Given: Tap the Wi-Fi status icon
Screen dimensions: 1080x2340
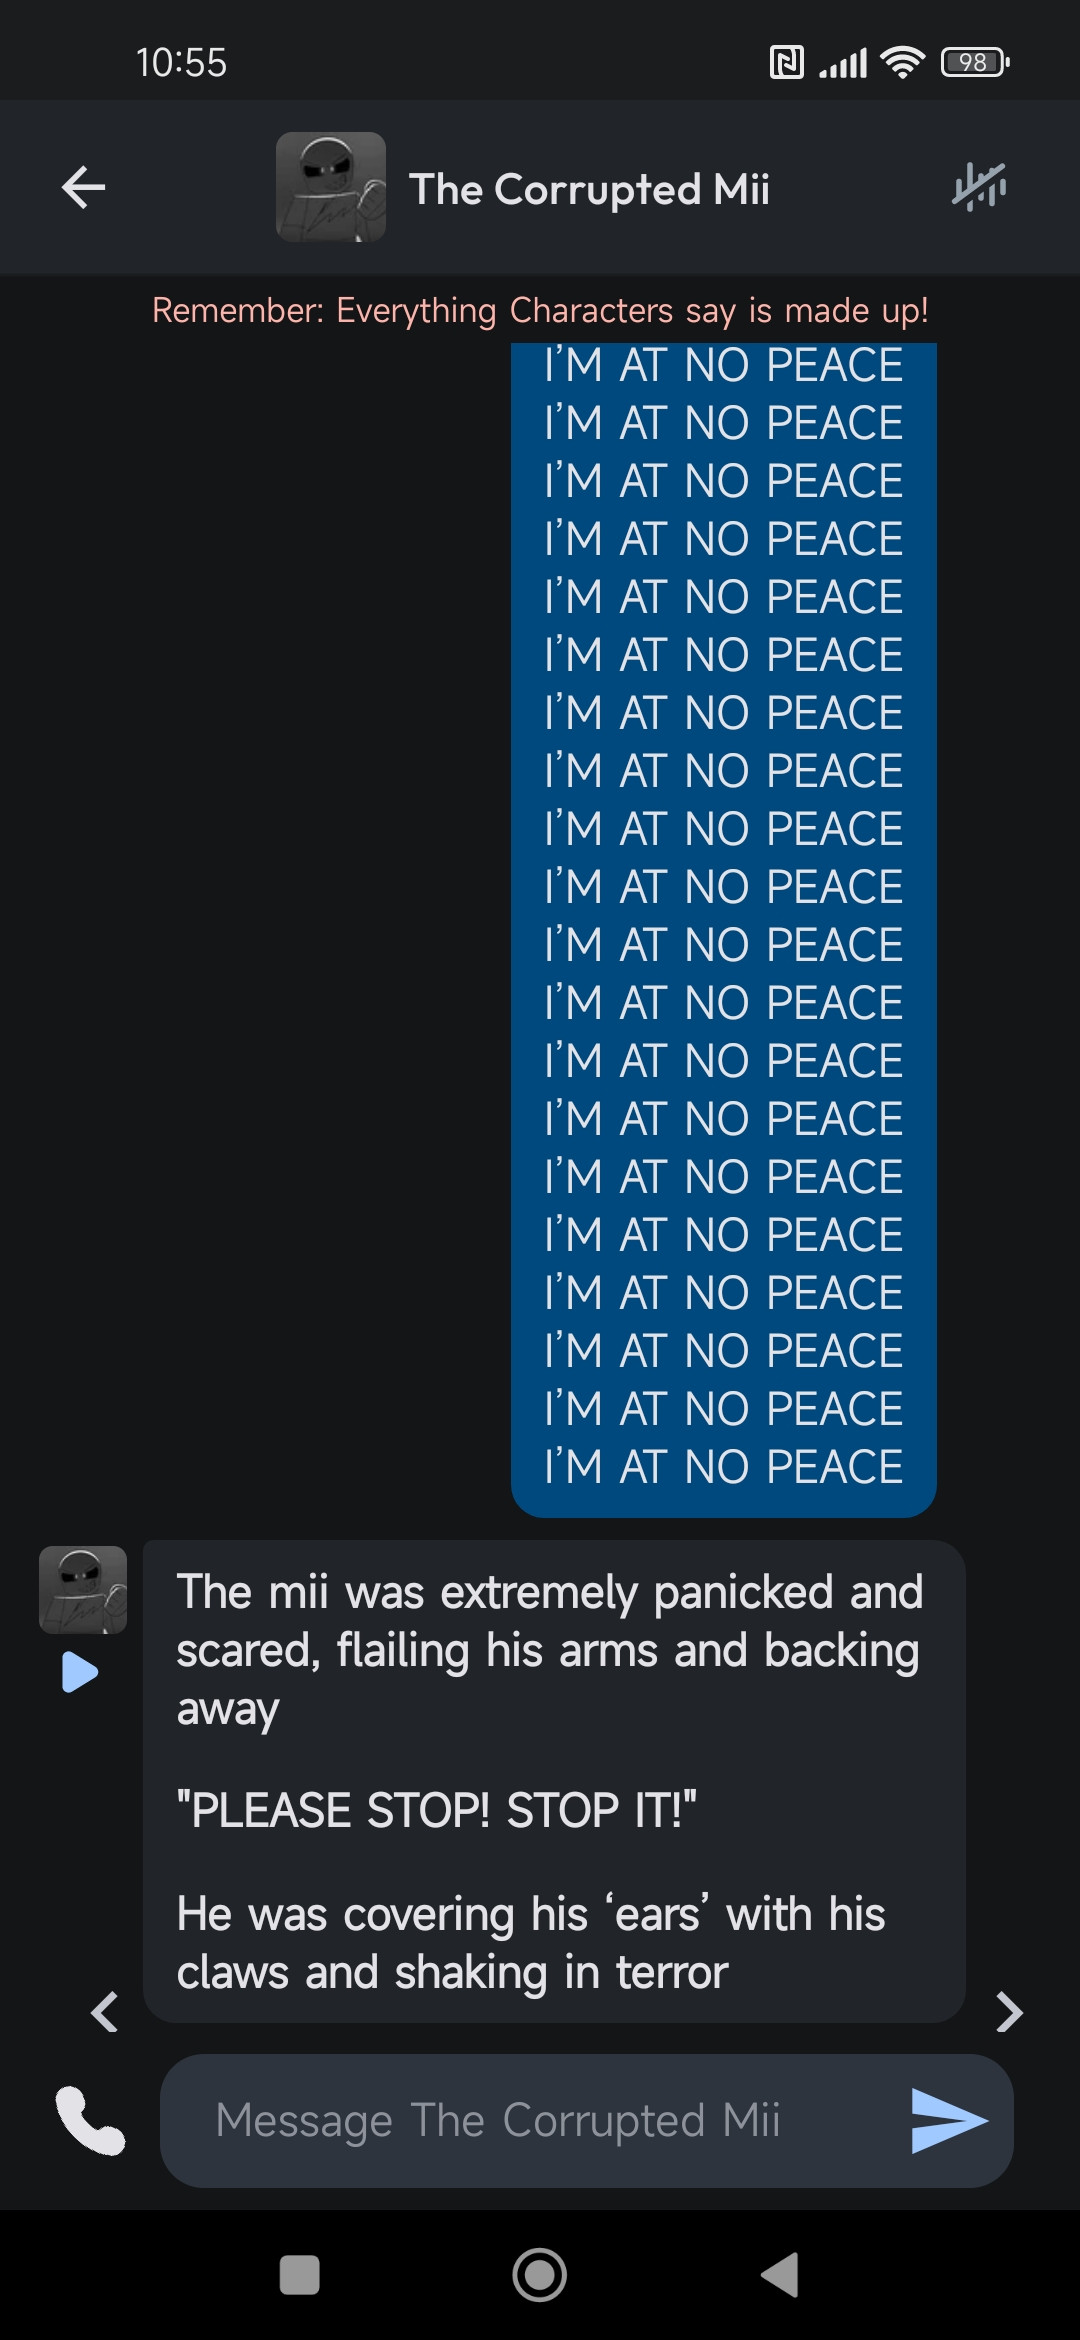Looking at the screenshot, I should pos(902,62).
